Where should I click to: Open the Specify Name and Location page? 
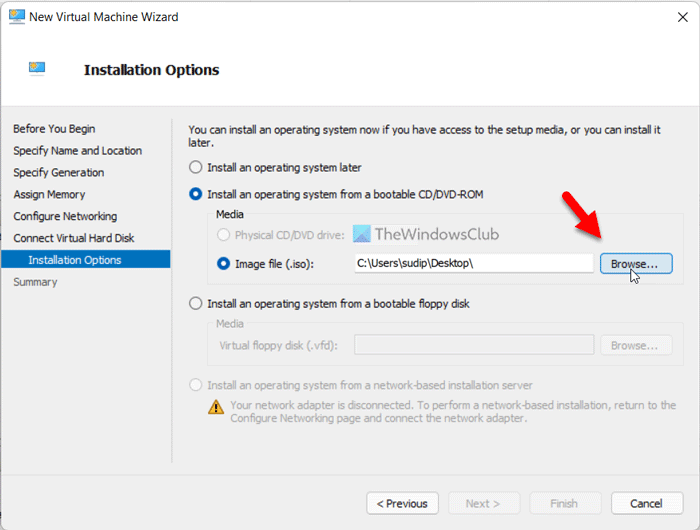coord(77,151)
